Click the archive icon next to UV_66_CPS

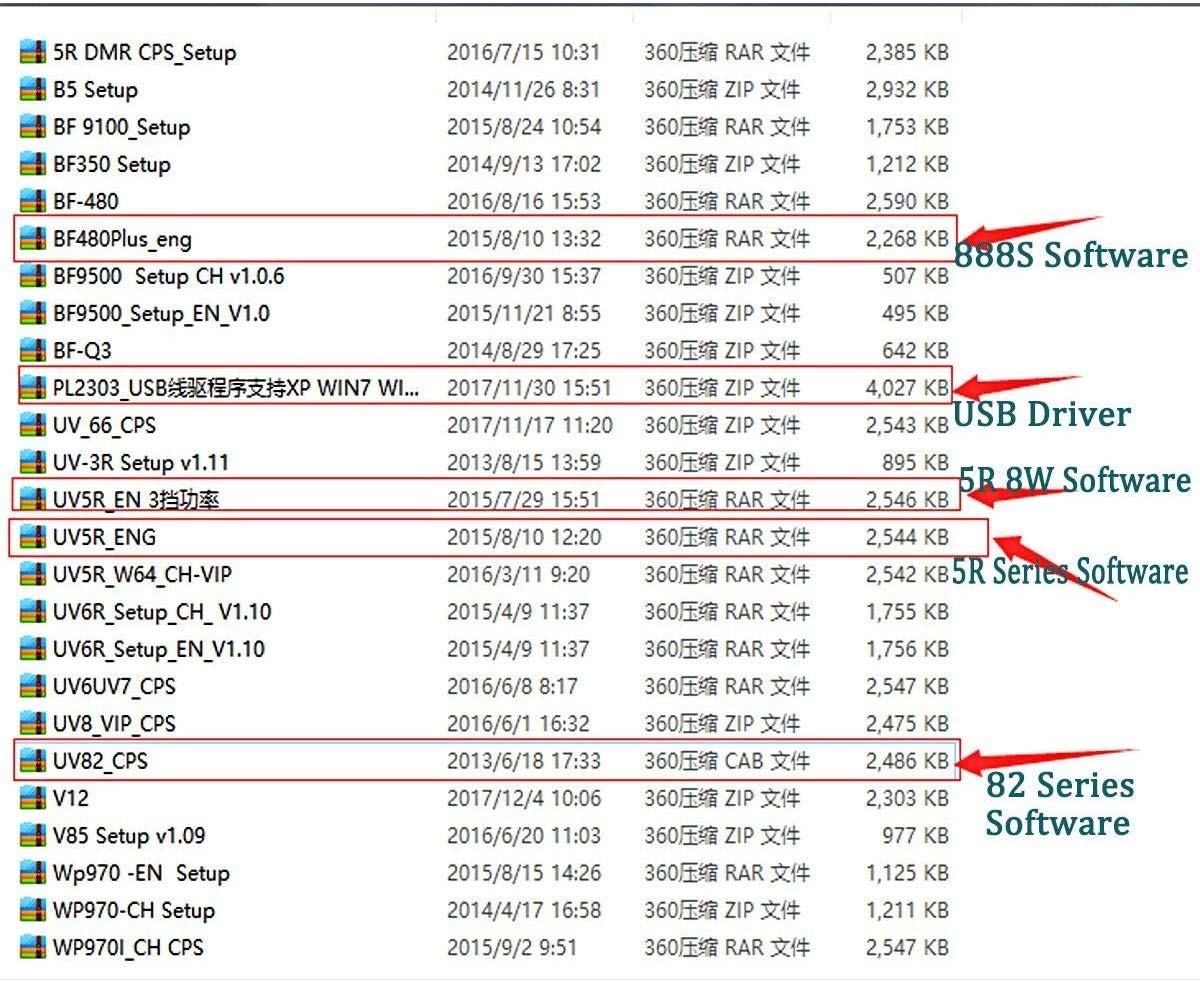(34, 426)
